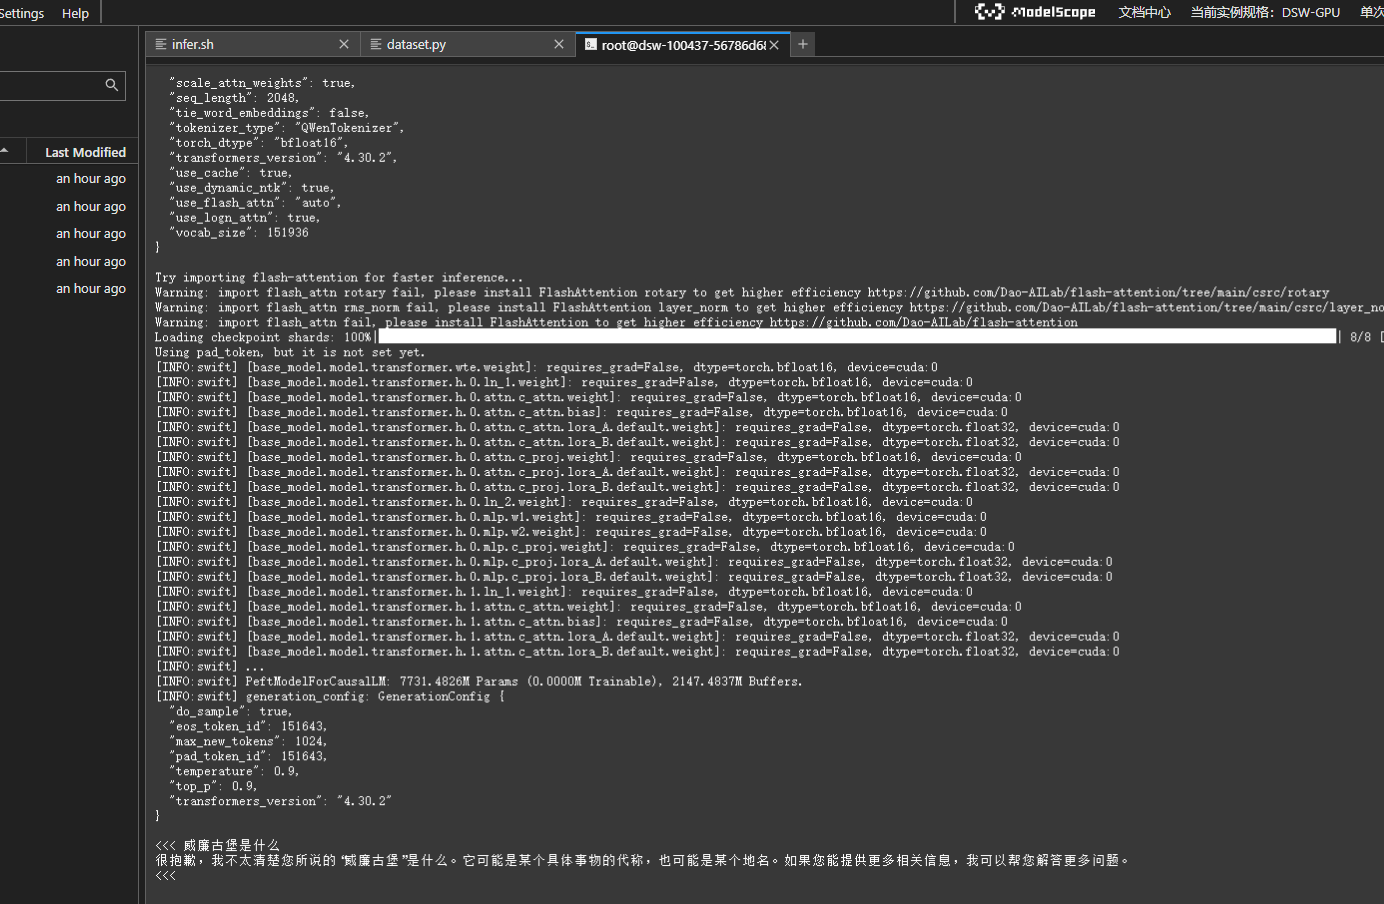Click the "top_p": 0.9 line
1384x904 pixels.
213,787
